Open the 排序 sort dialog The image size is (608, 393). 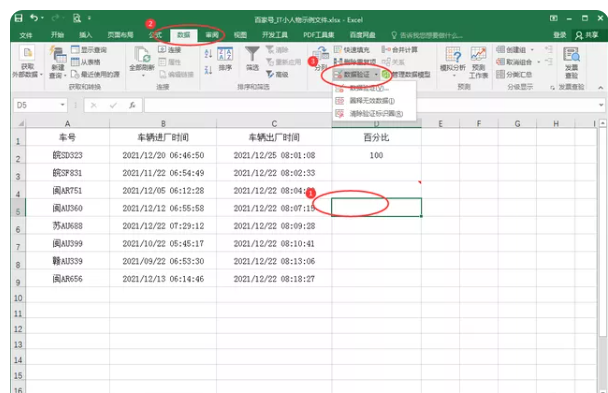[225, 59]
